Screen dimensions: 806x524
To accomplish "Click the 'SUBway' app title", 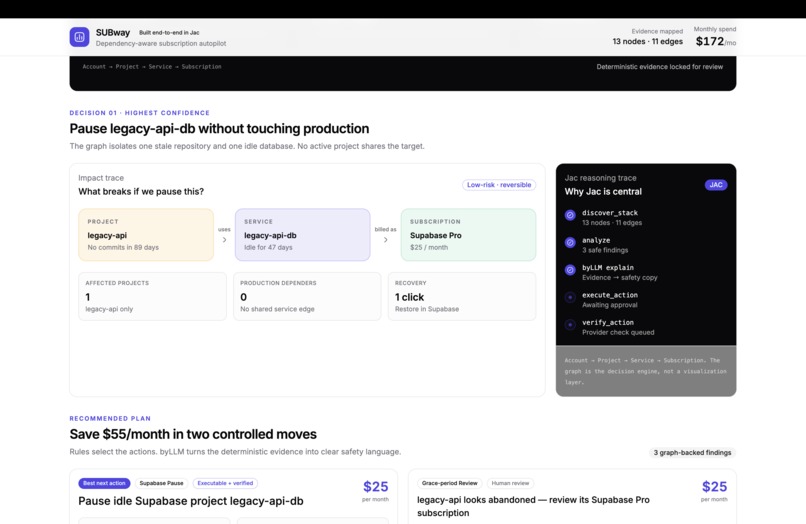I will tap(113, 32).
